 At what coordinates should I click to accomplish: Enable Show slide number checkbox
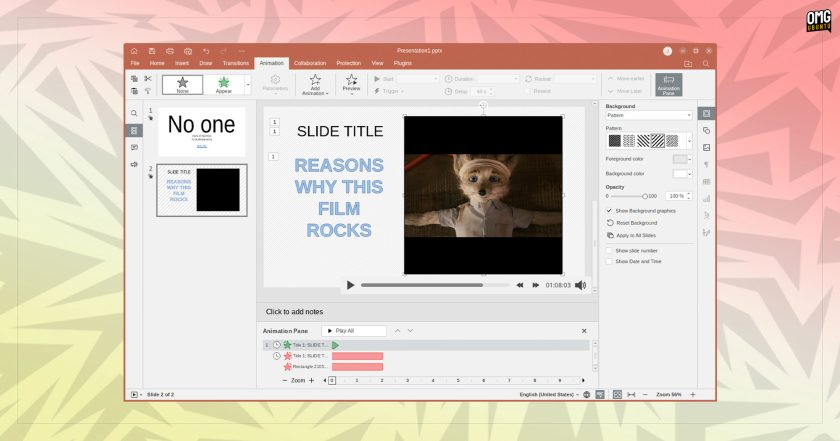[x=609, y=250]
